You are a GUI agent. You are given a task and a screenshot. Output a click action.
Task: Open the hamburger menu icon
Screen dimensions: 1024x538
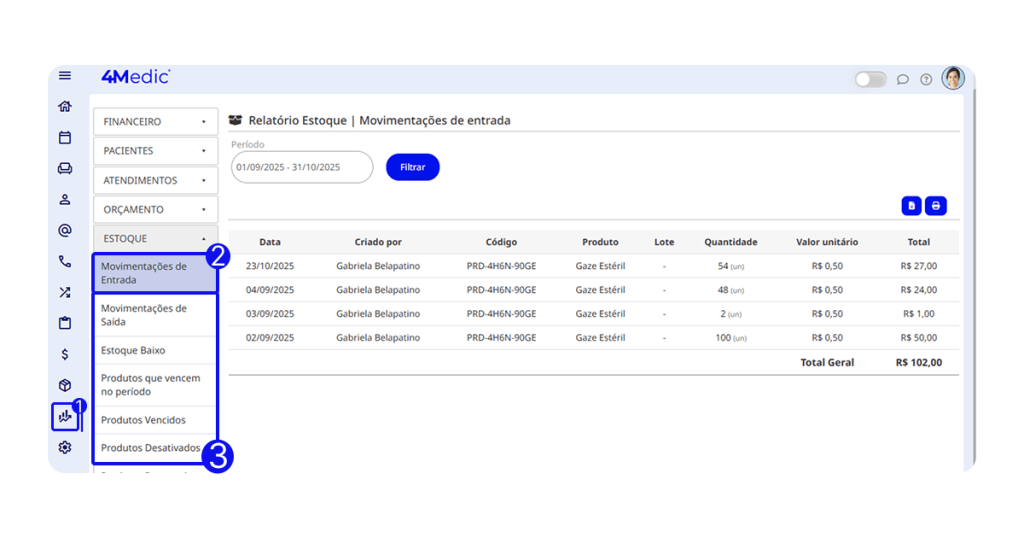pos(65,76)
